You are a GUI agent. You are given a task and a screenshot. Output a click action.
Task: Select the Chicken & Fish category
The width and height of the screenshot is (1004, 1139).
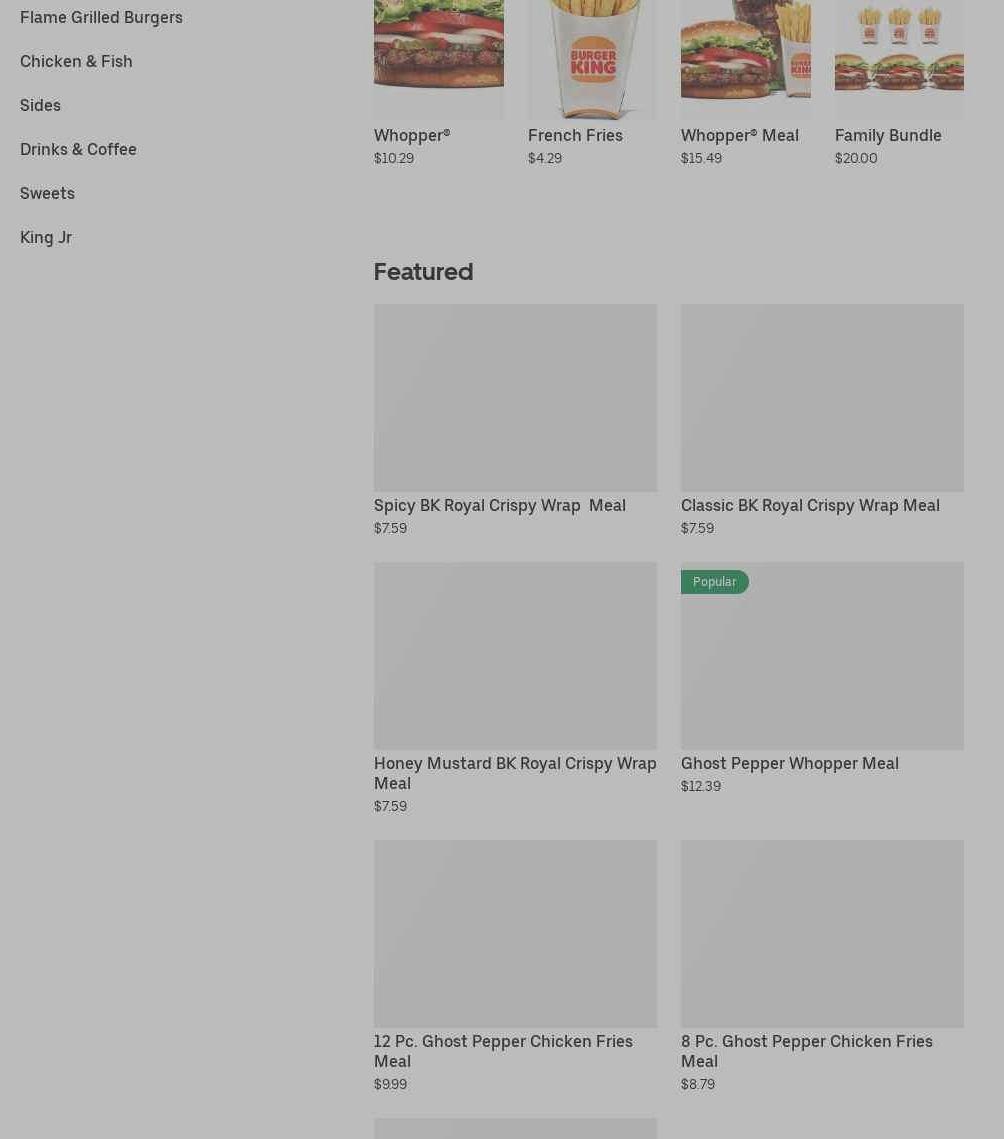point(76,61)
